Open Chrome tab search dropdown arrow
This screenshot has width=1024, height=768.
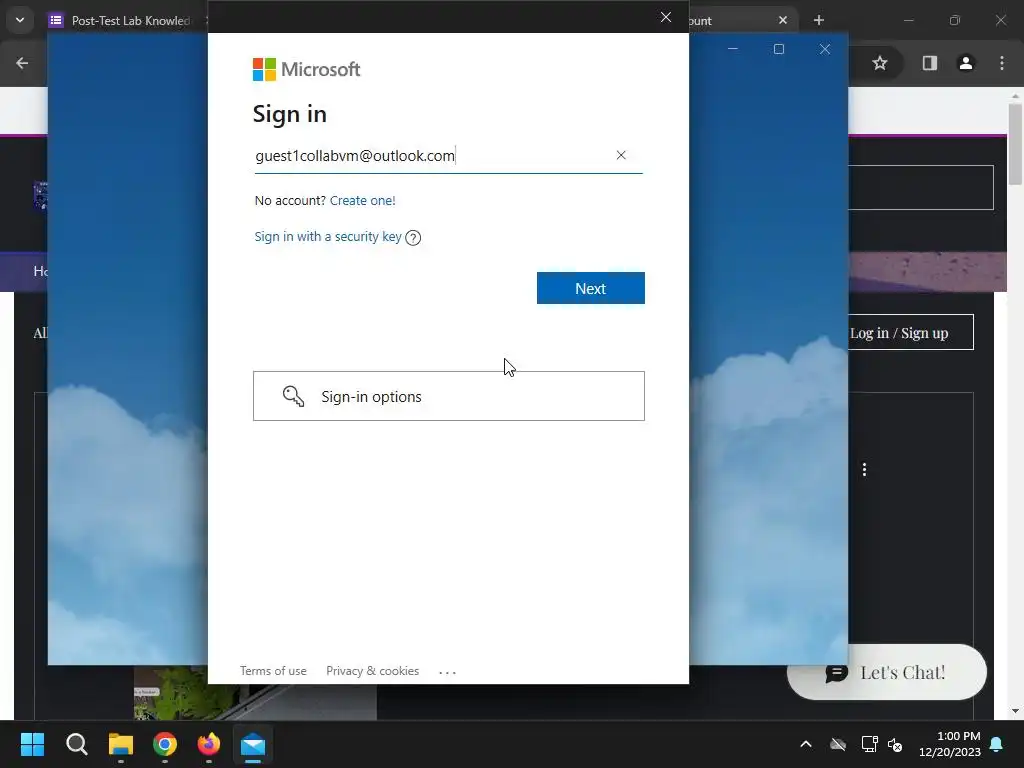click(x=20, y=20)
